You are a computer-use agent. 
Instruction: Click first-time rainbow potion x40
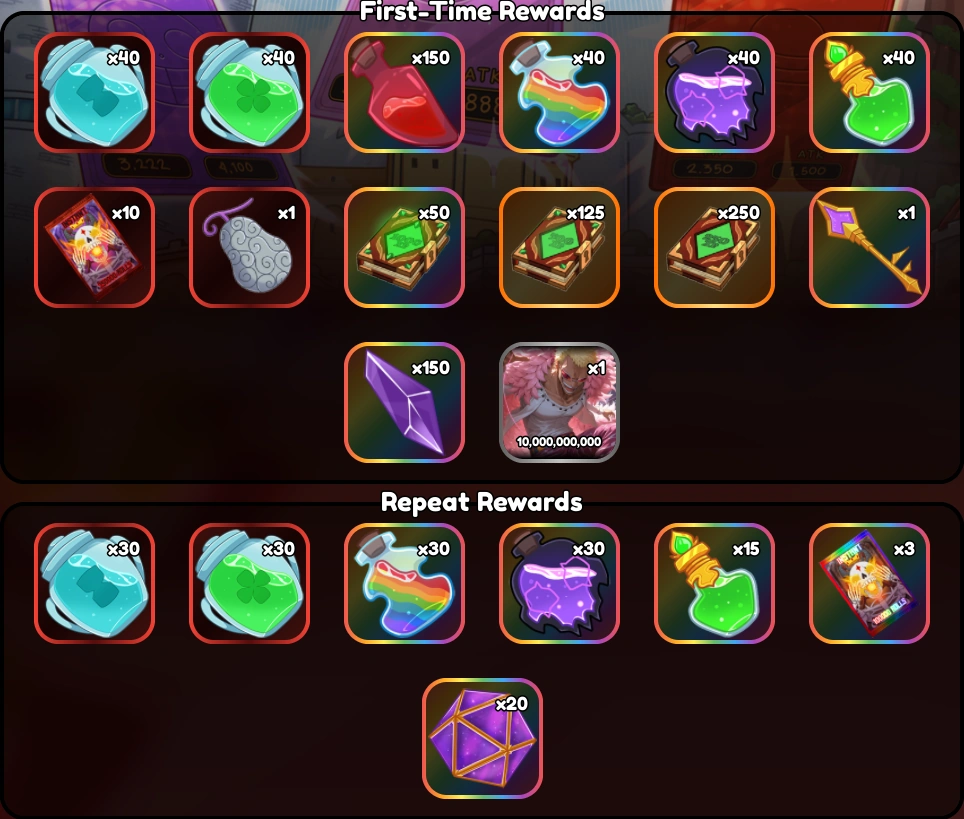559,92
